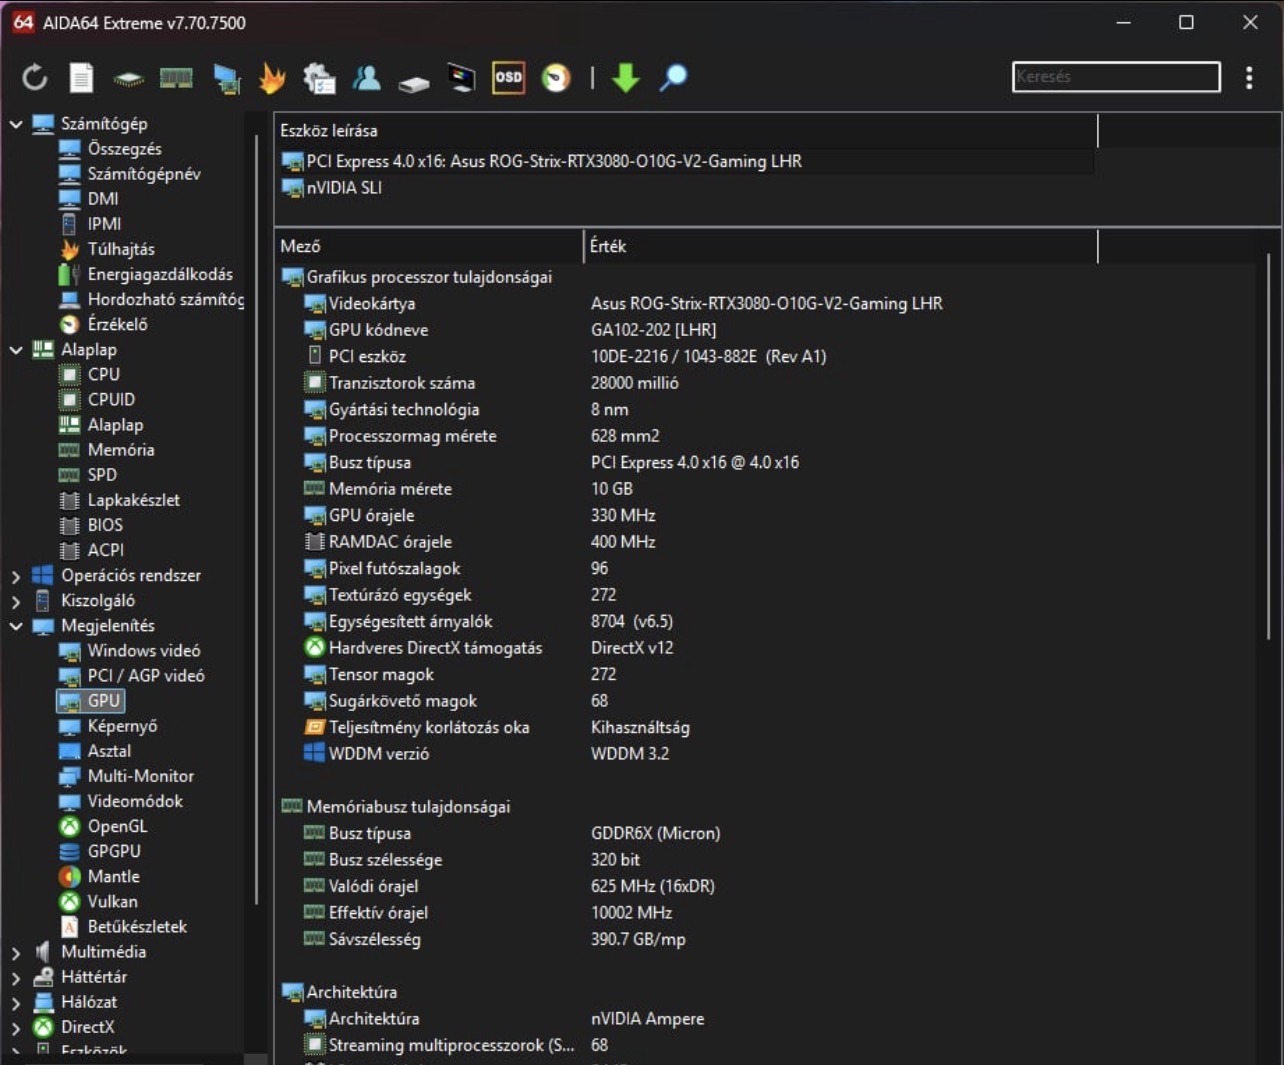Collapse the Alaplap tree node

pos(16,349)
